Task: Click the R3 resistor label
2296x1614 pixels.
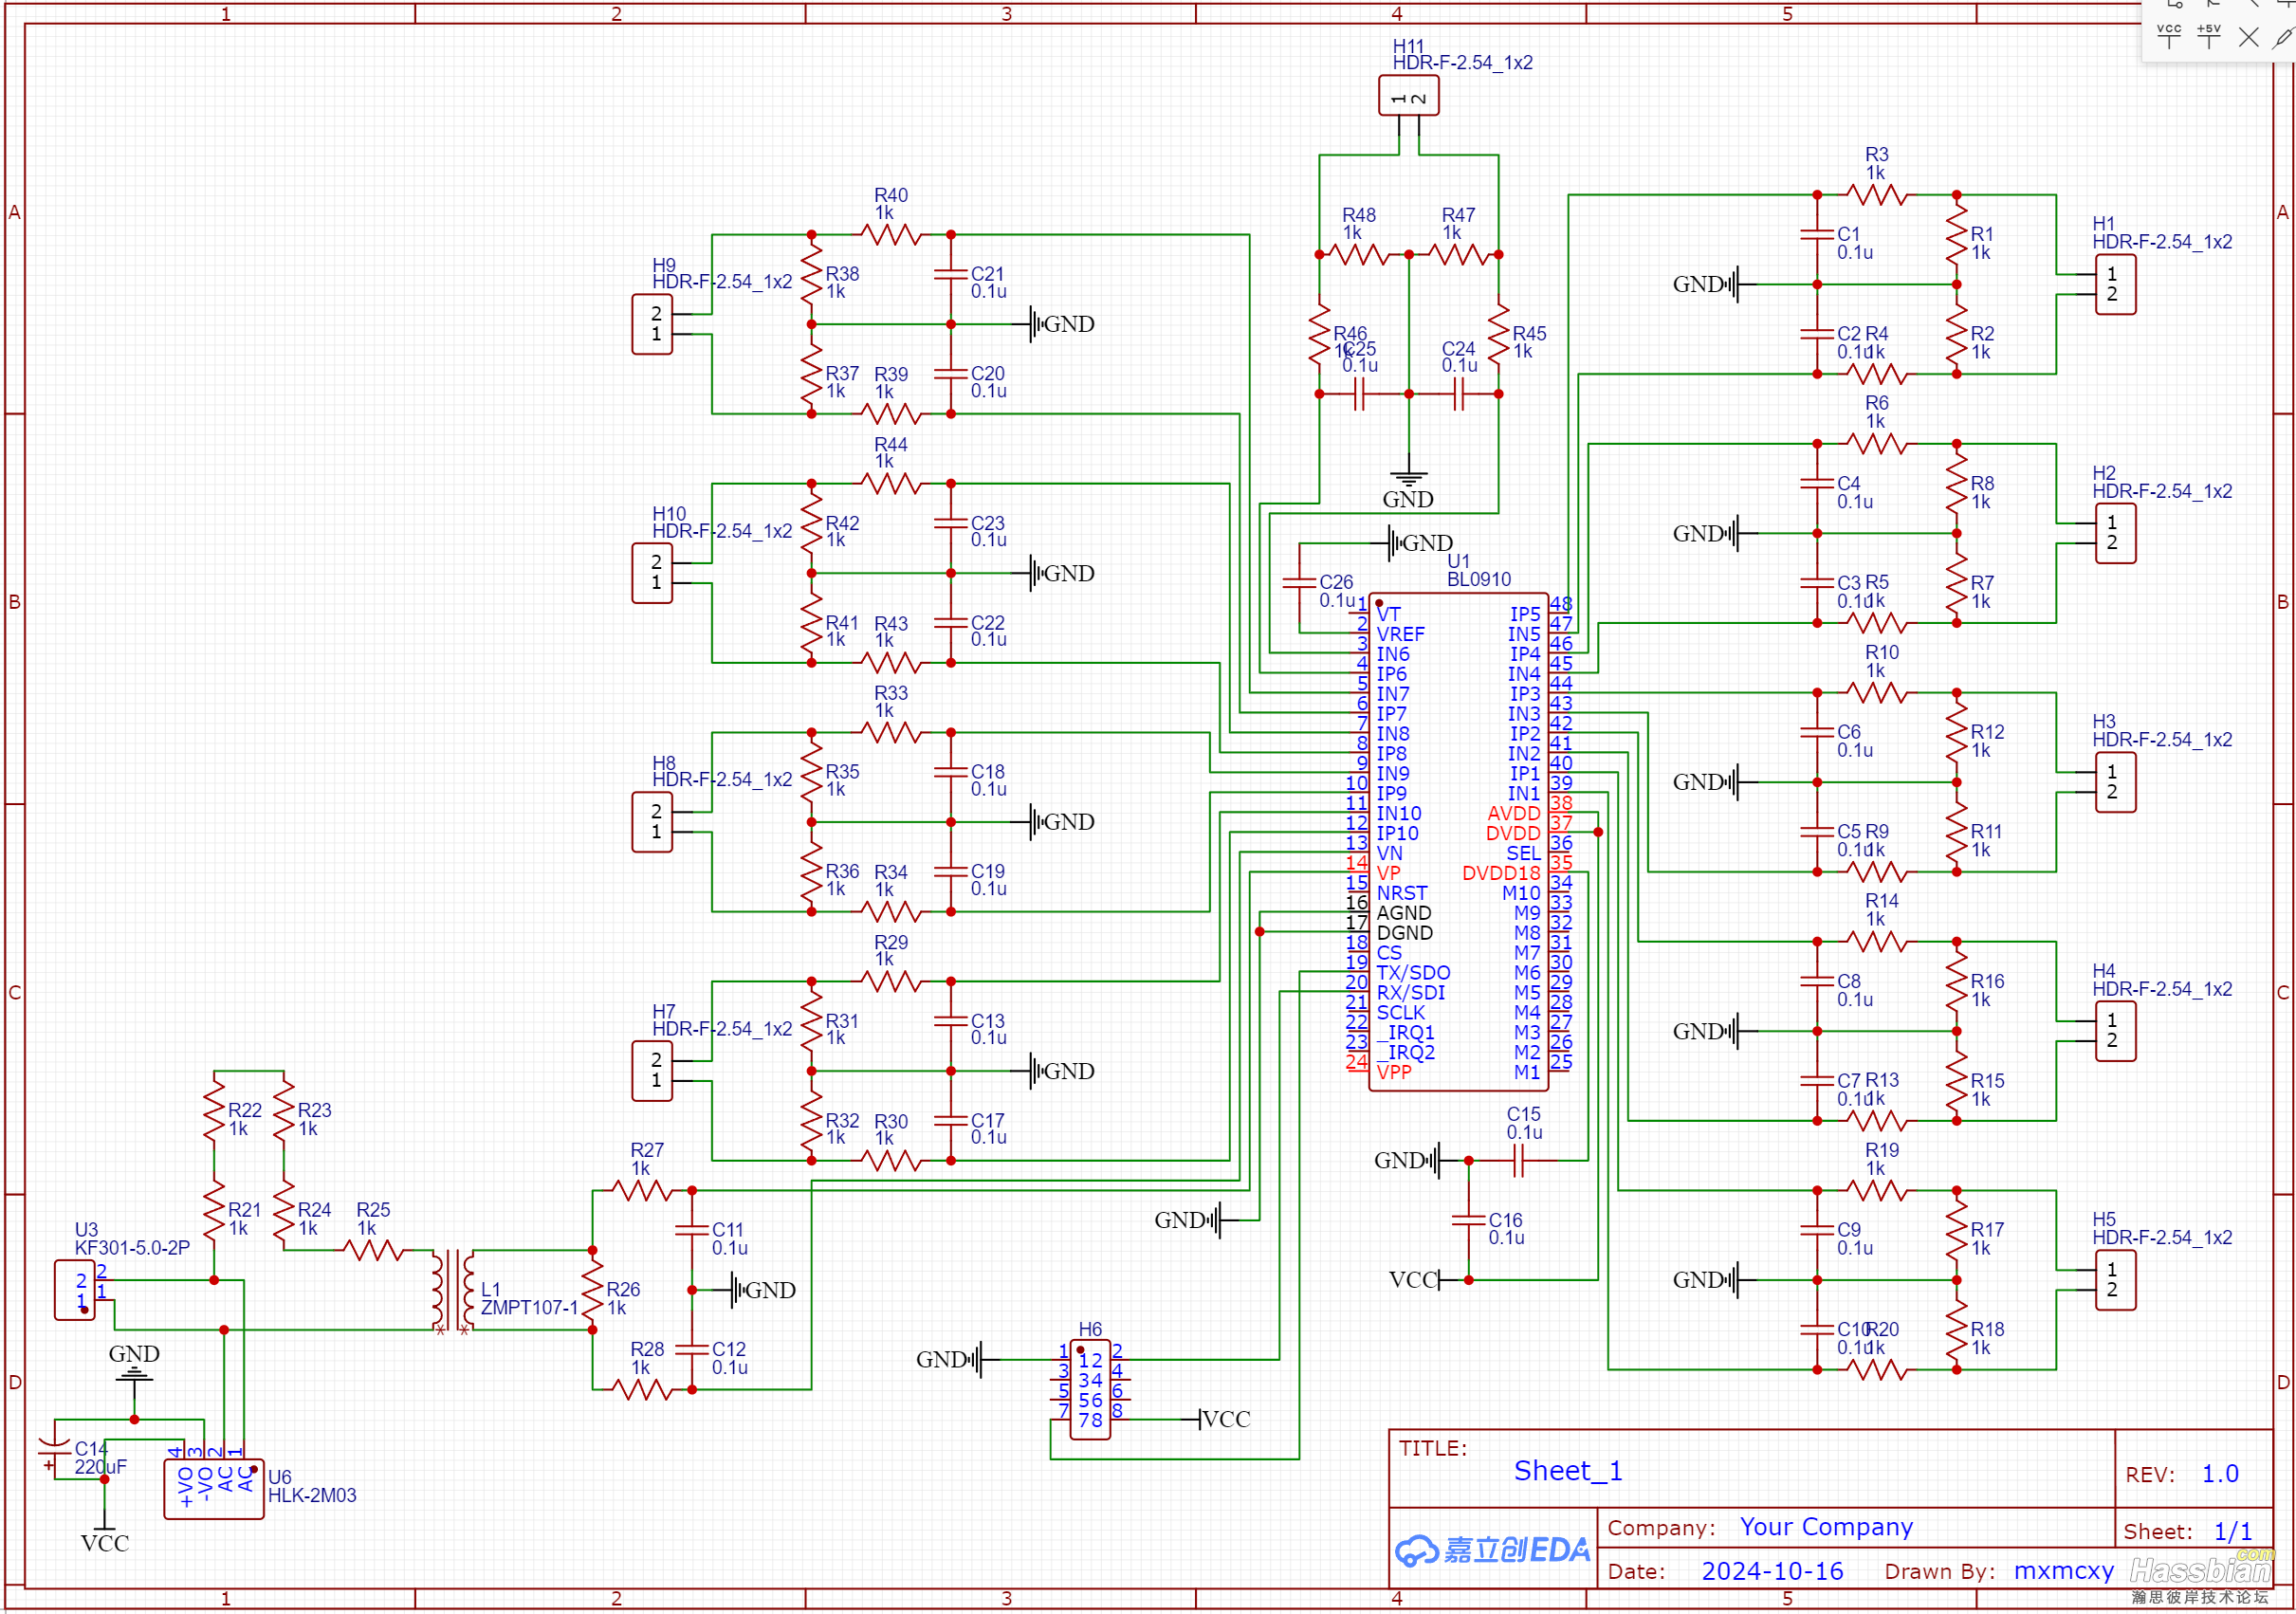Action: pos(1877,155)
